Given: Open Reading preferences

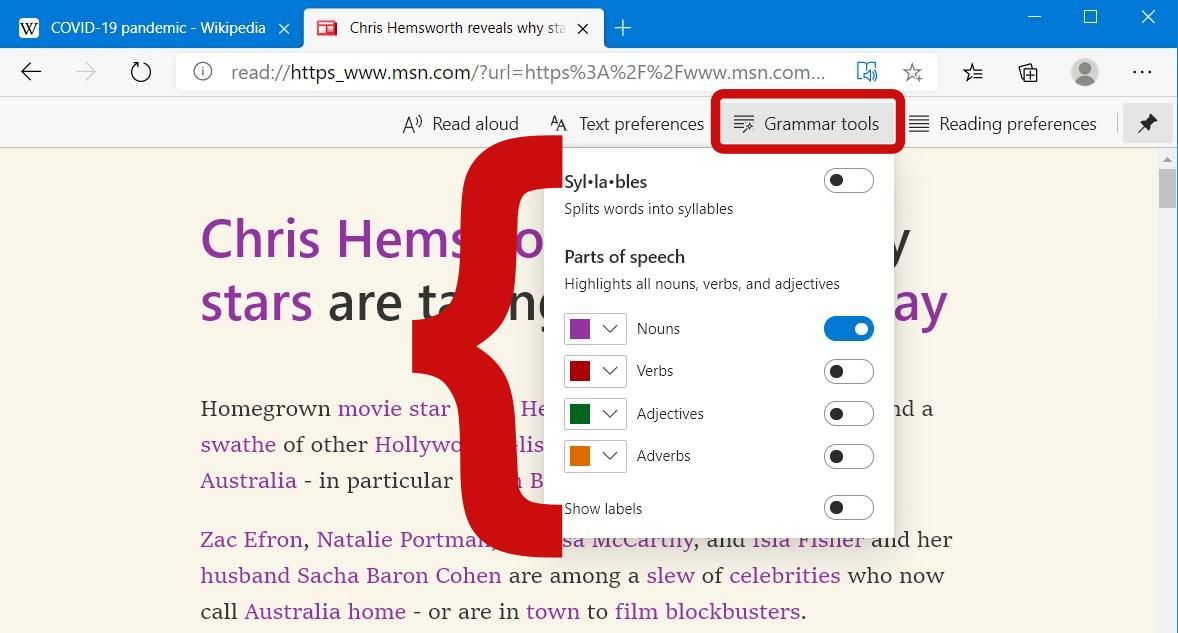Looking at the screenshot, I should click(x=1002, y=124).
